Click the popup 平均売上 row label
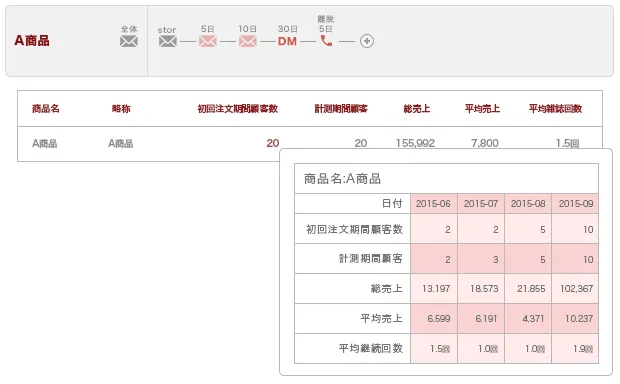This screenshot has height=384, width=620. (382, 318)
